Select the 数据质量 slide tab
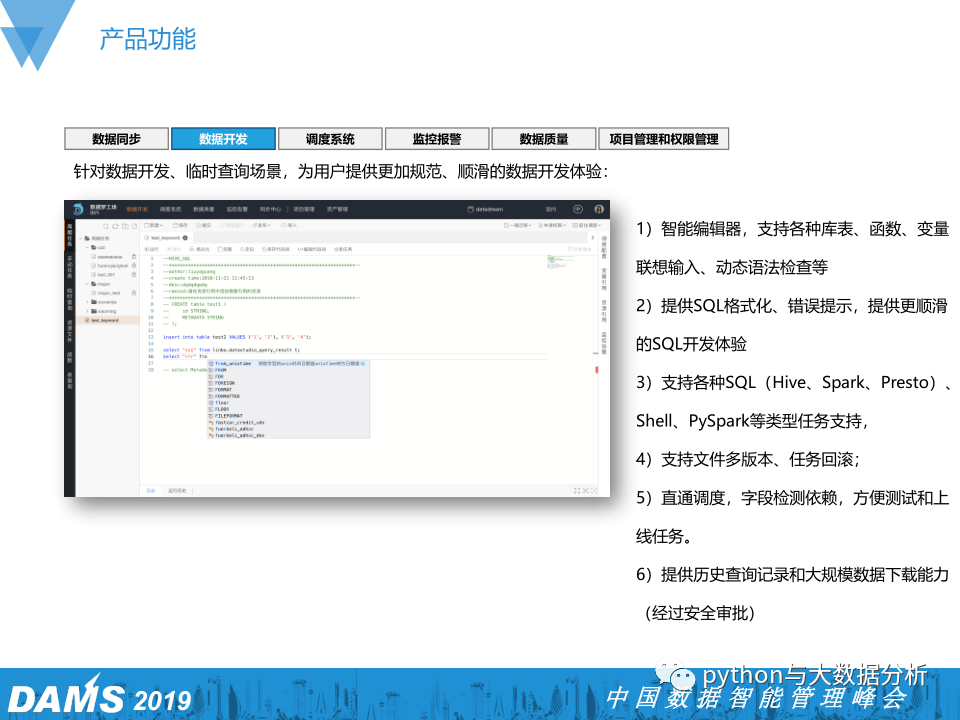The height and width of the screenshot is (720, 960). pos(544,139)
